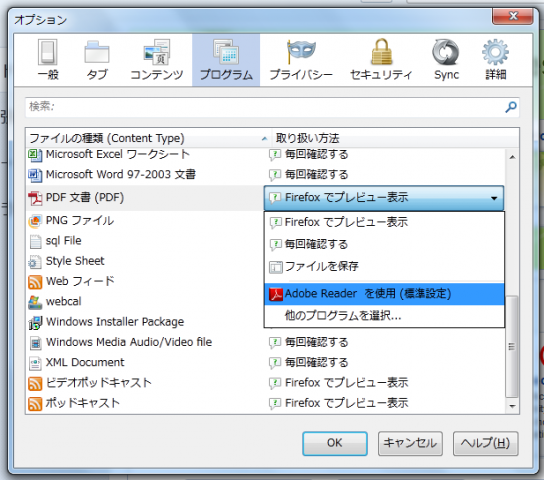The image size is (544, 480).
Task: Click the list scrollbar down arrow
Action: [512, 406]
